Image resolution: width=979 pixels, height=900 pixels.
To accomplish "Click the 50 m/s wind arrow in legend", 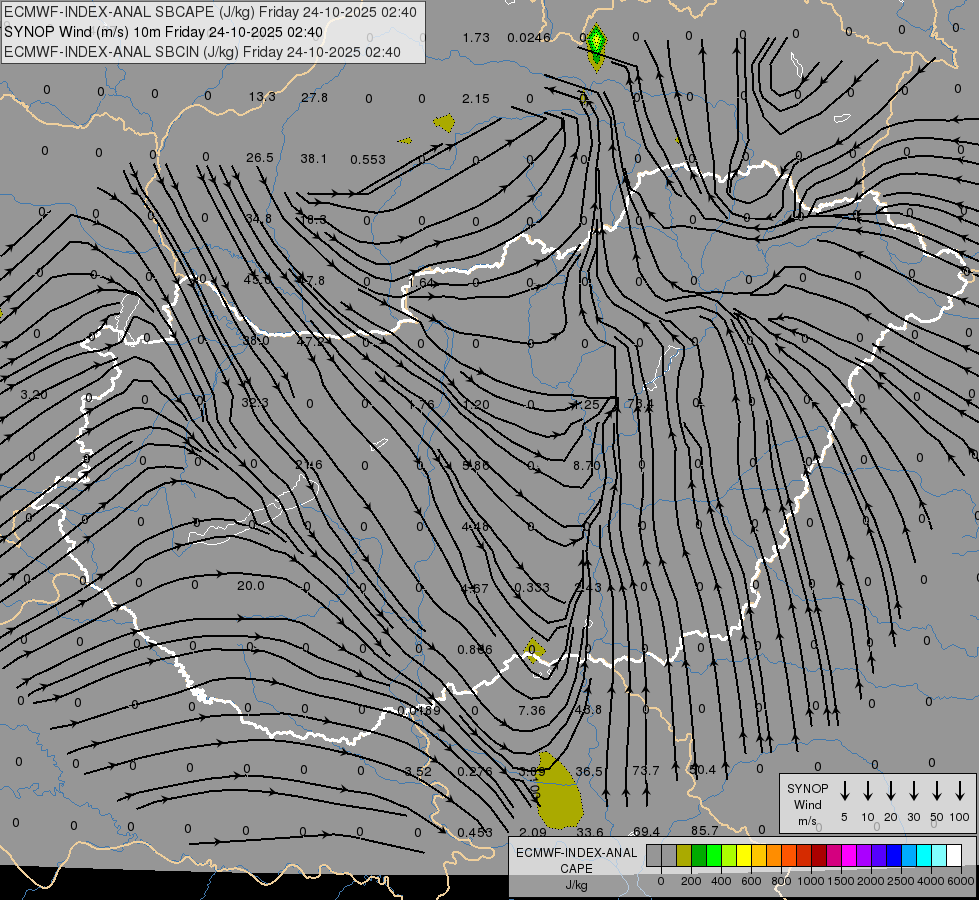I will [937, 791].
